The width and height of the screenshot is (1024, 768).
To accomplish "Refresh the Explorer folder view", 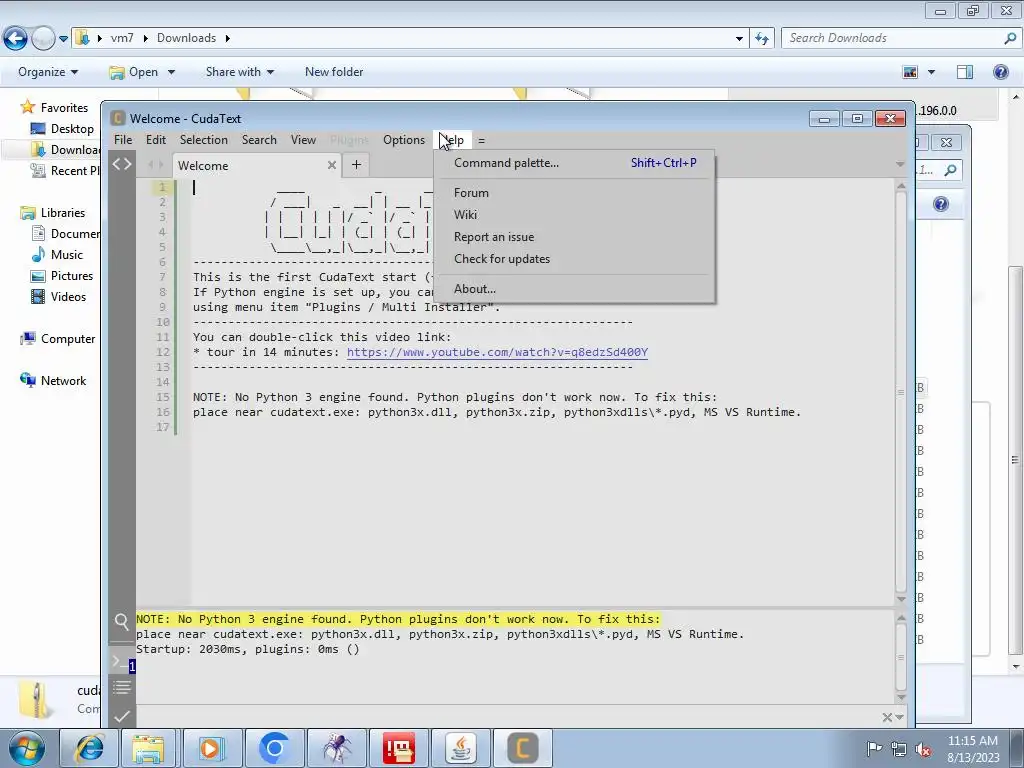I will pos(761,39).
